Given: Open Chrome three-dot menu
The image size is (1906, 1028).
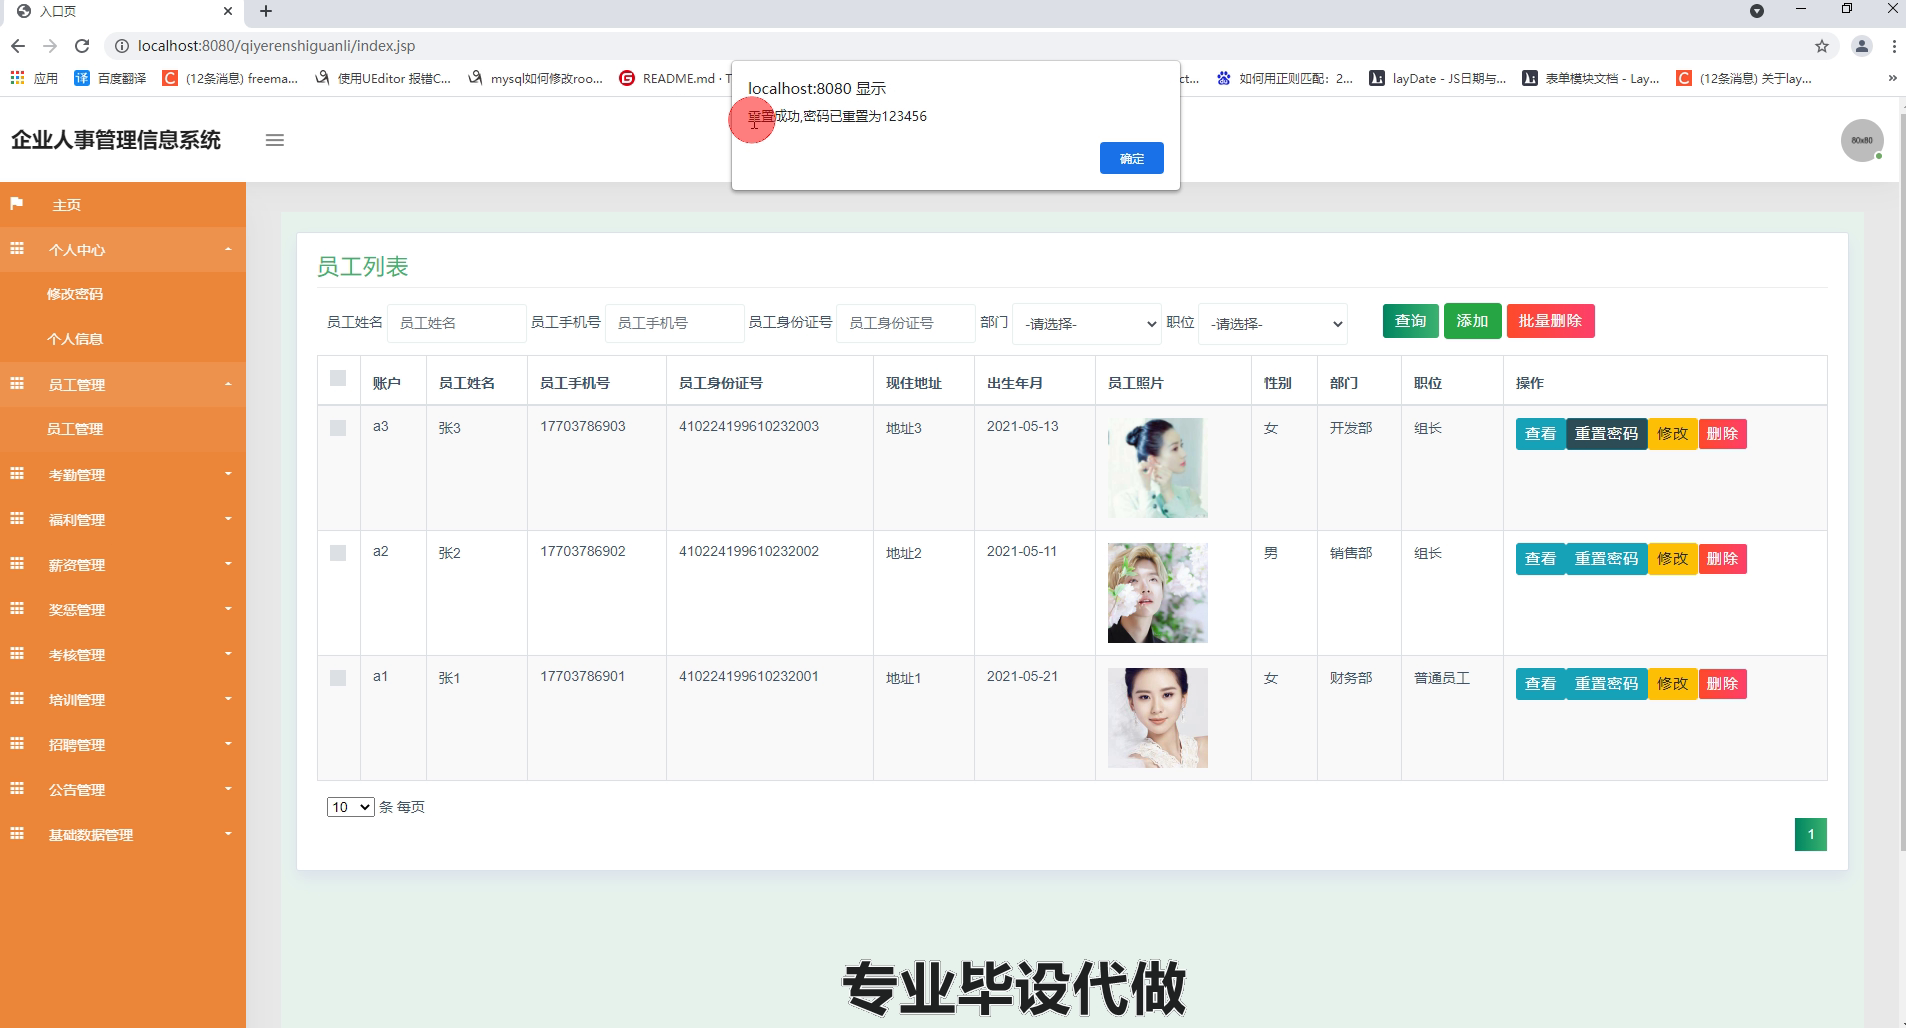Looking at the screenshot, I should (1894, 46).
